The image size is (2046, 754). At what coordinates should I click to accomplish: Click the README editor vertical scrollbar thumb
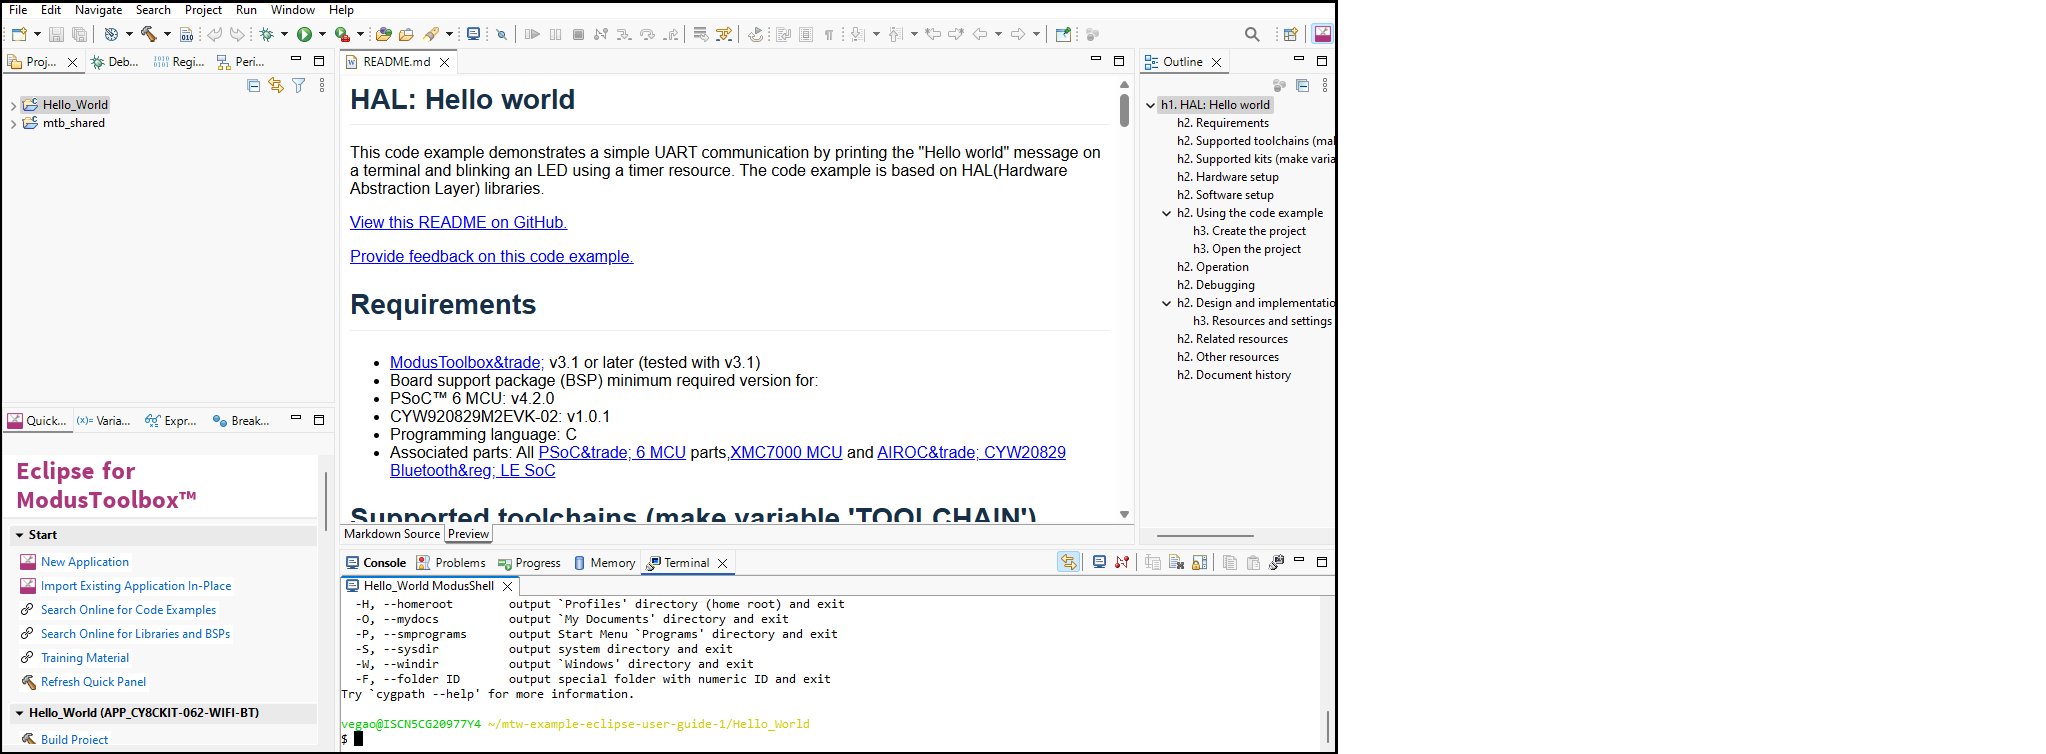(x=1124, y=110)
